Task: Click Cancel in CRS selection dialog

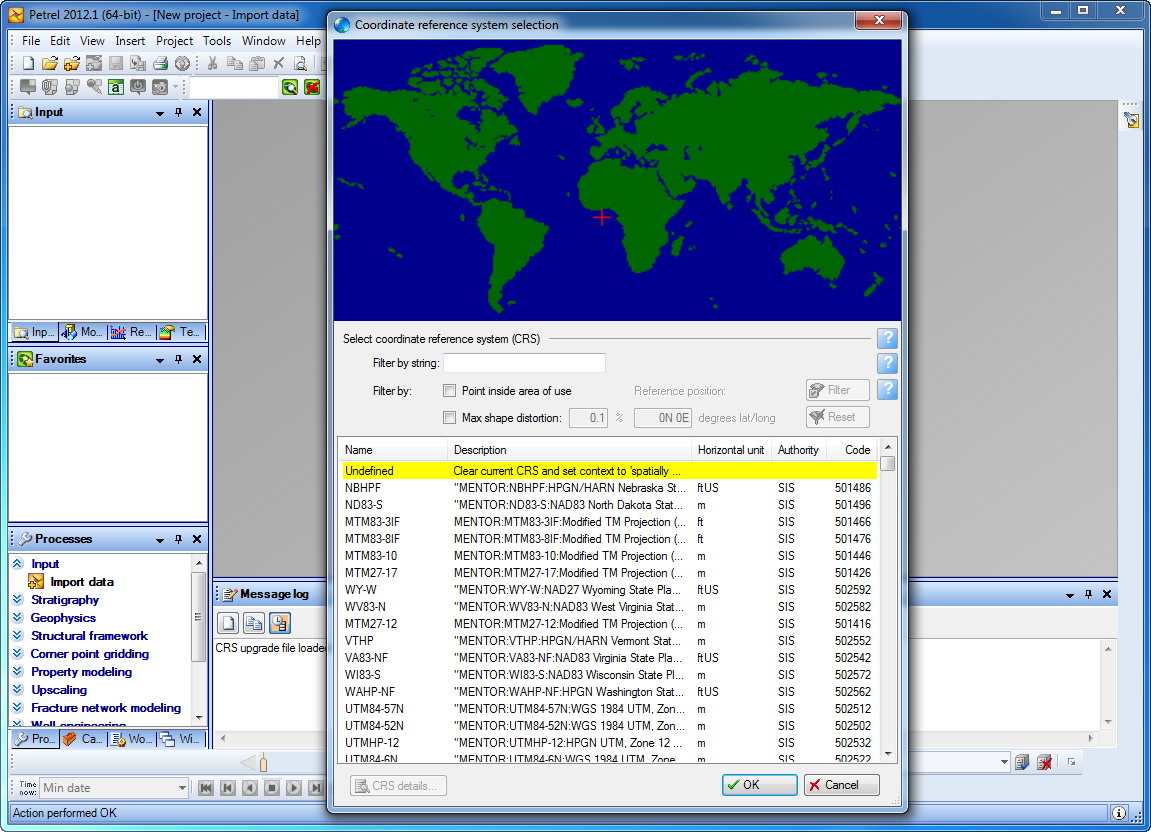Action: [841, 785]
